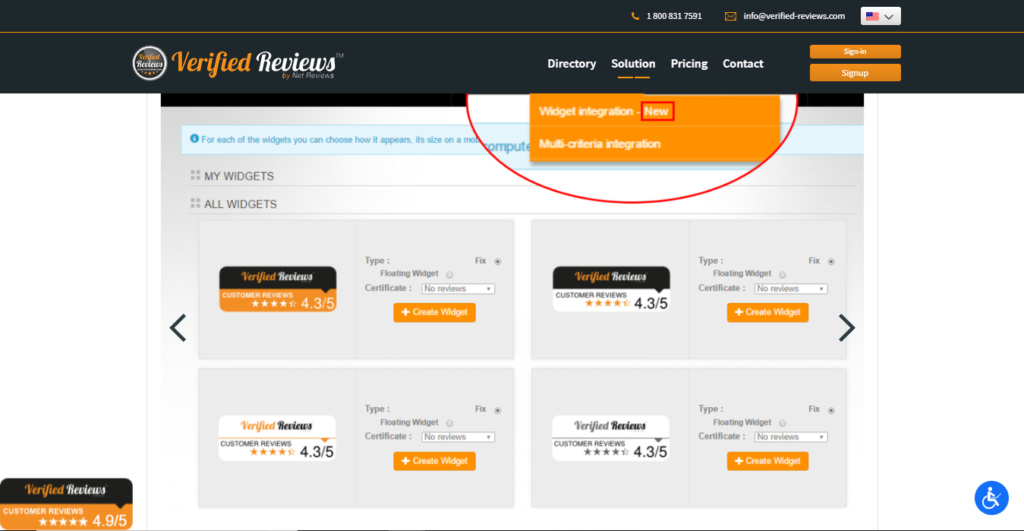1024x531 pixels.
Task: Open the Pricing menu item
Action: pyautogui.click(x=689, y=63)
